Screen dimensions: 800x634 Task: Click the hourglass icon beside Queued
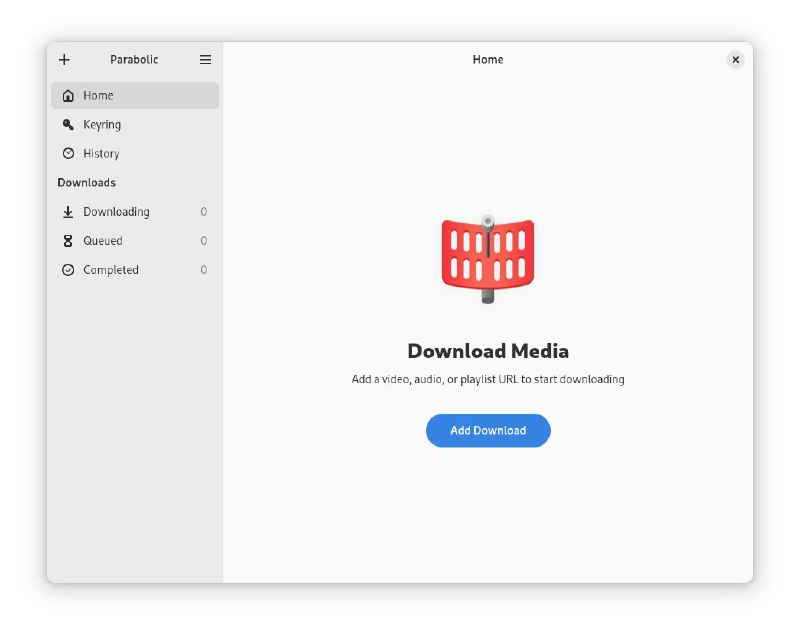(68, 241)
